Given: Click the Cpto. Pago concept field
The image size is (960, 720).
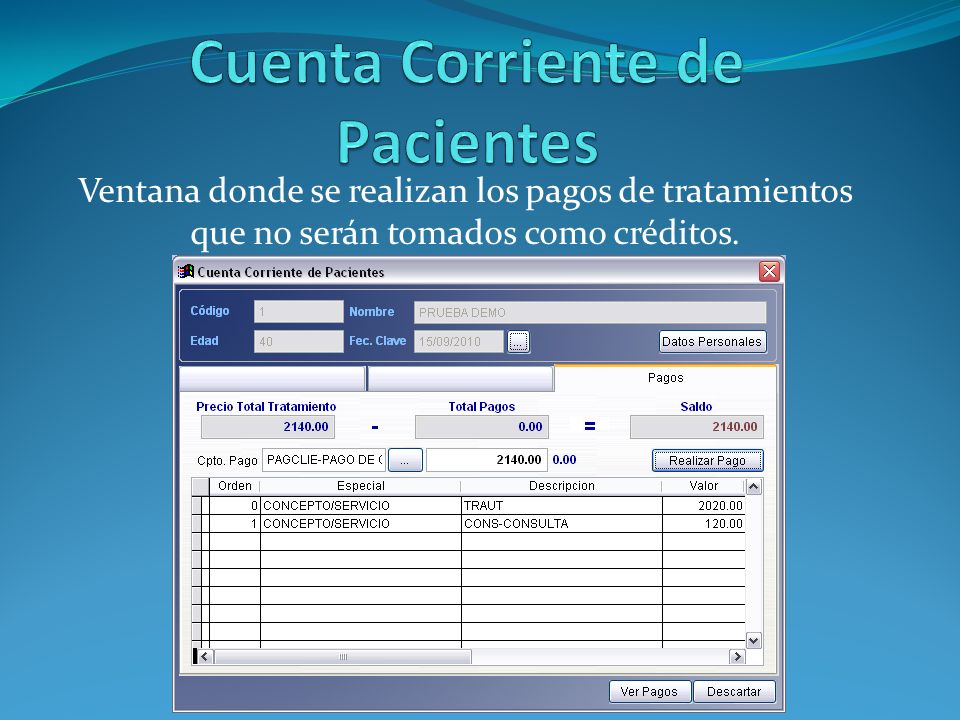Looking at the screenshot, I should [324, 460].
